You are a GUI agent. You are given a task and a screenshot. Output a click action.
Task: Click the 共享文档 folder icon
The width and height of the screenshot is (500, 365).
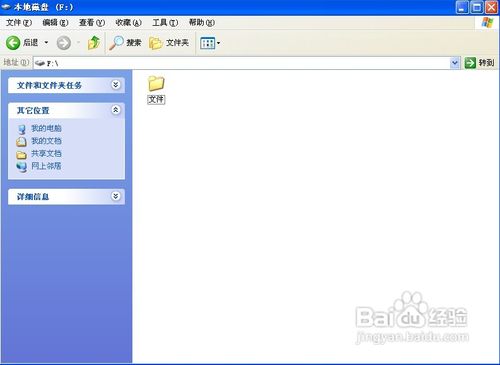21,155
